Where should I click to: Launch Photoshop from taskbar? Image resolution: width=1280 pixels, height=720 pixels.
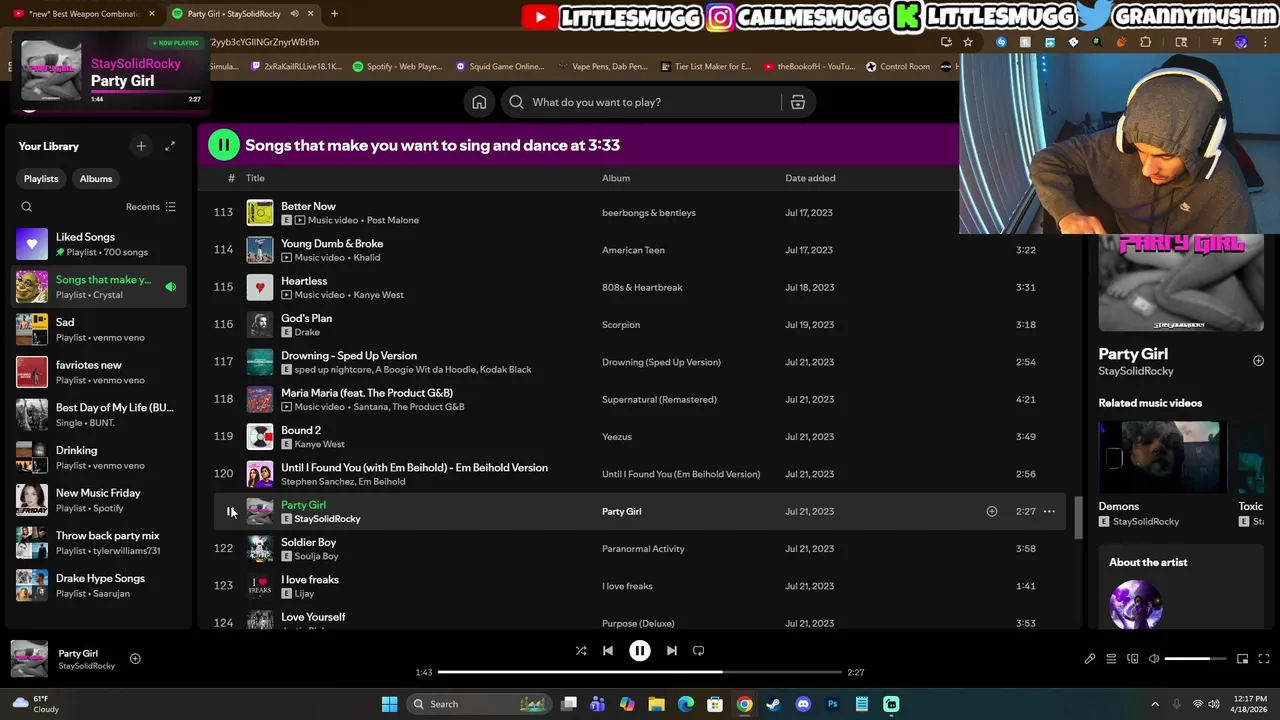[x=832, y=704]
